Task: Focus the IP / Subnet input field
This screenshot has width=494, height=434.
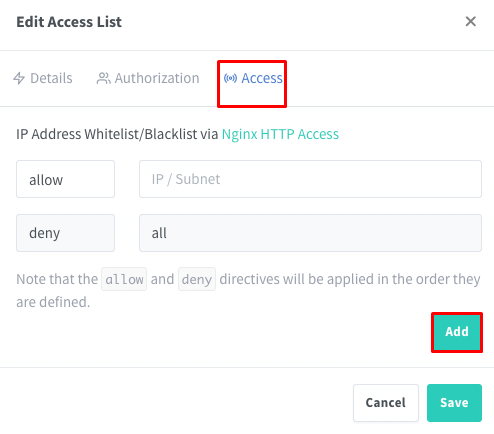Action: (310, 179)
